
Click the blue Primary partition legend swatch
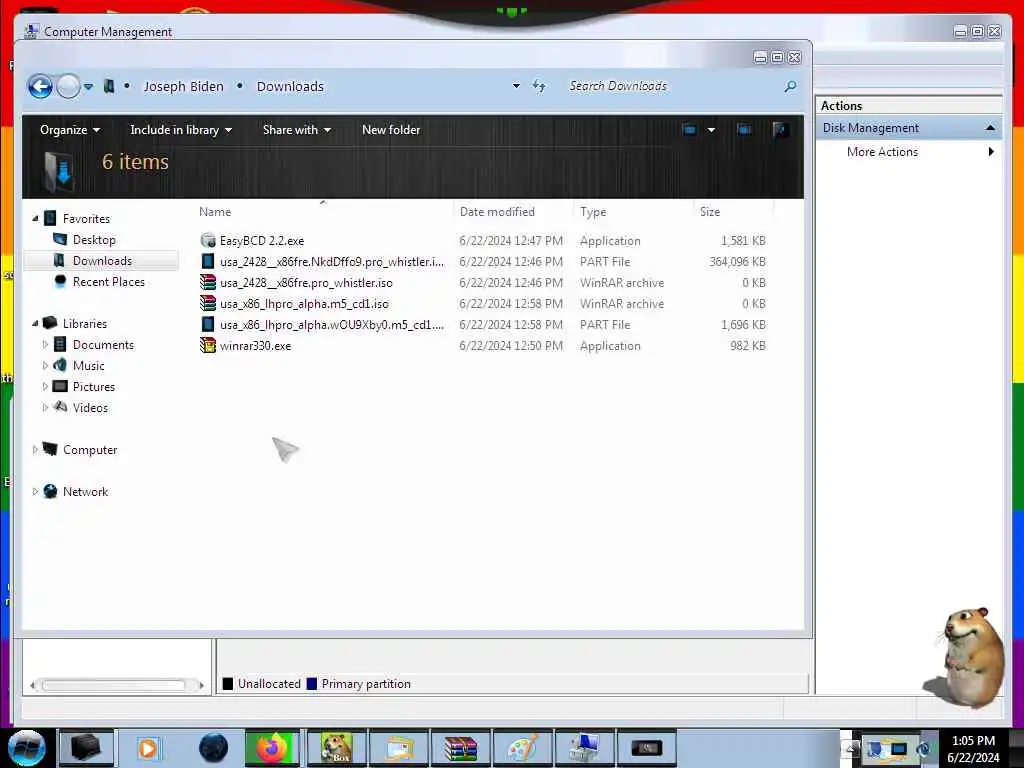click(312, 684)
